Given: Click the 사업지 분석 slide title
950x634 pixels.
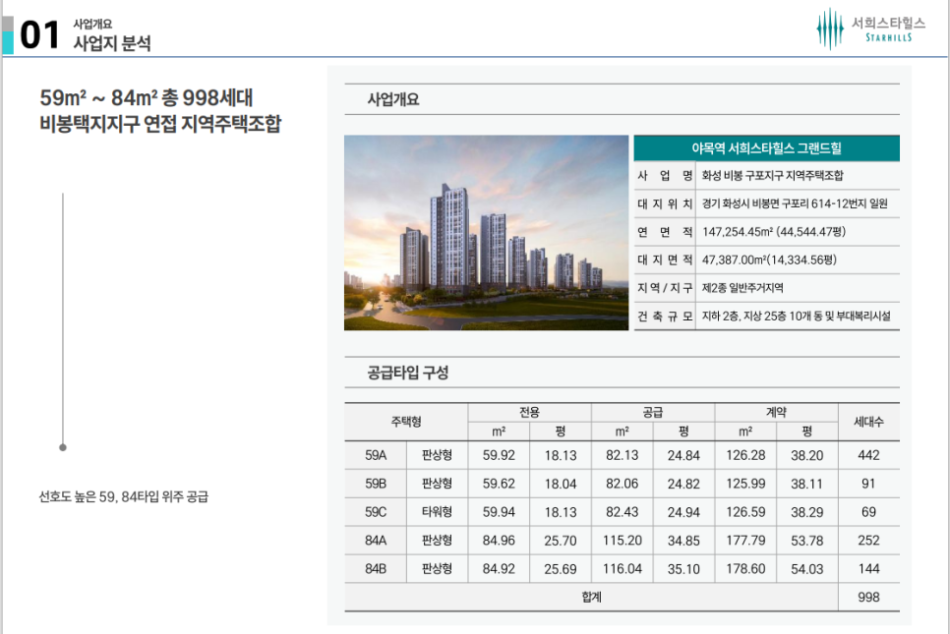Looking at the screenshot, I should tap(112, 43).
